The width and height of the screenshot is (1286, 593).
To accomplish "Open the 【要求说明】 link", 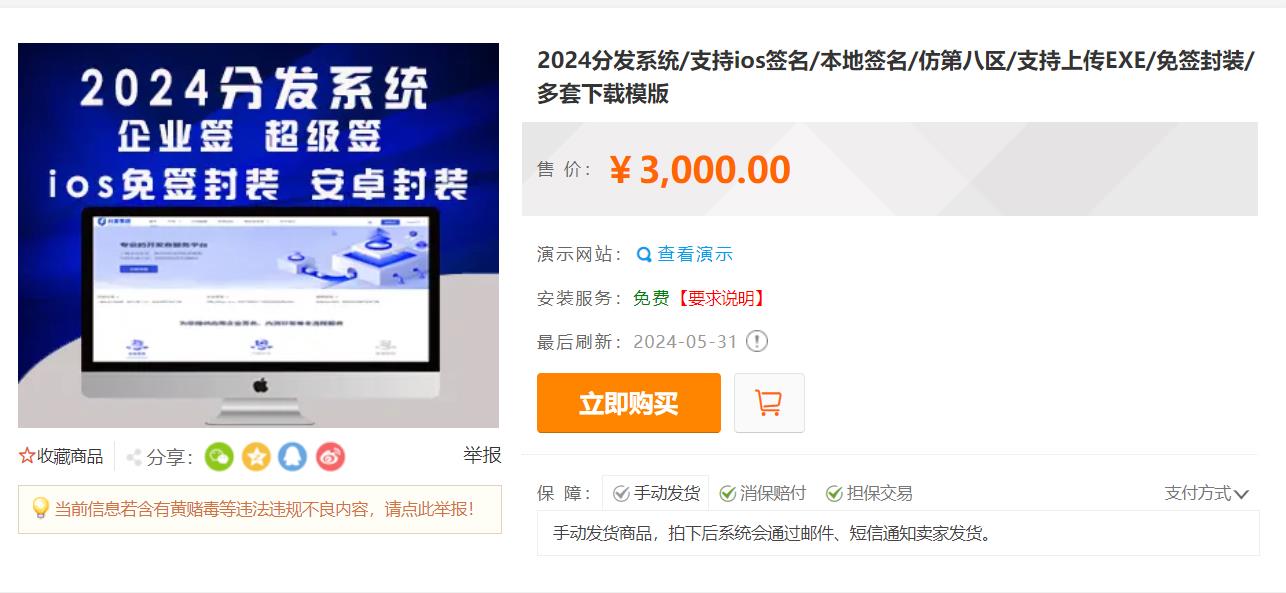I will pos(721,298).
